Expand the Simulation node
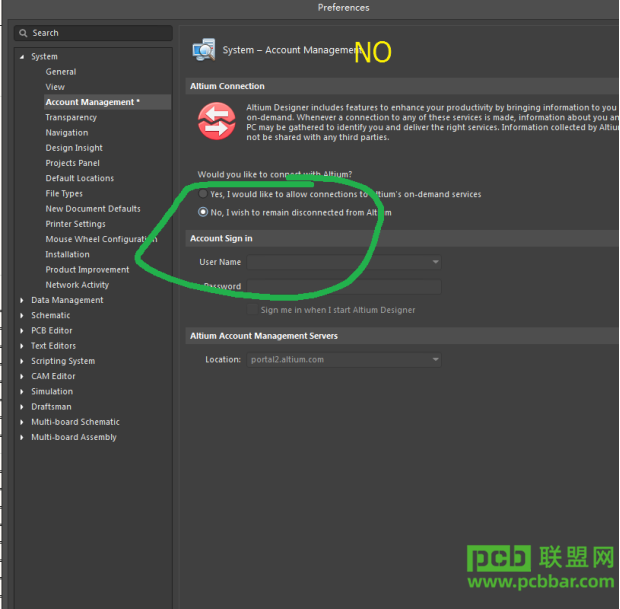This screenshot has height=609, width=620. [x=22, y=392]
